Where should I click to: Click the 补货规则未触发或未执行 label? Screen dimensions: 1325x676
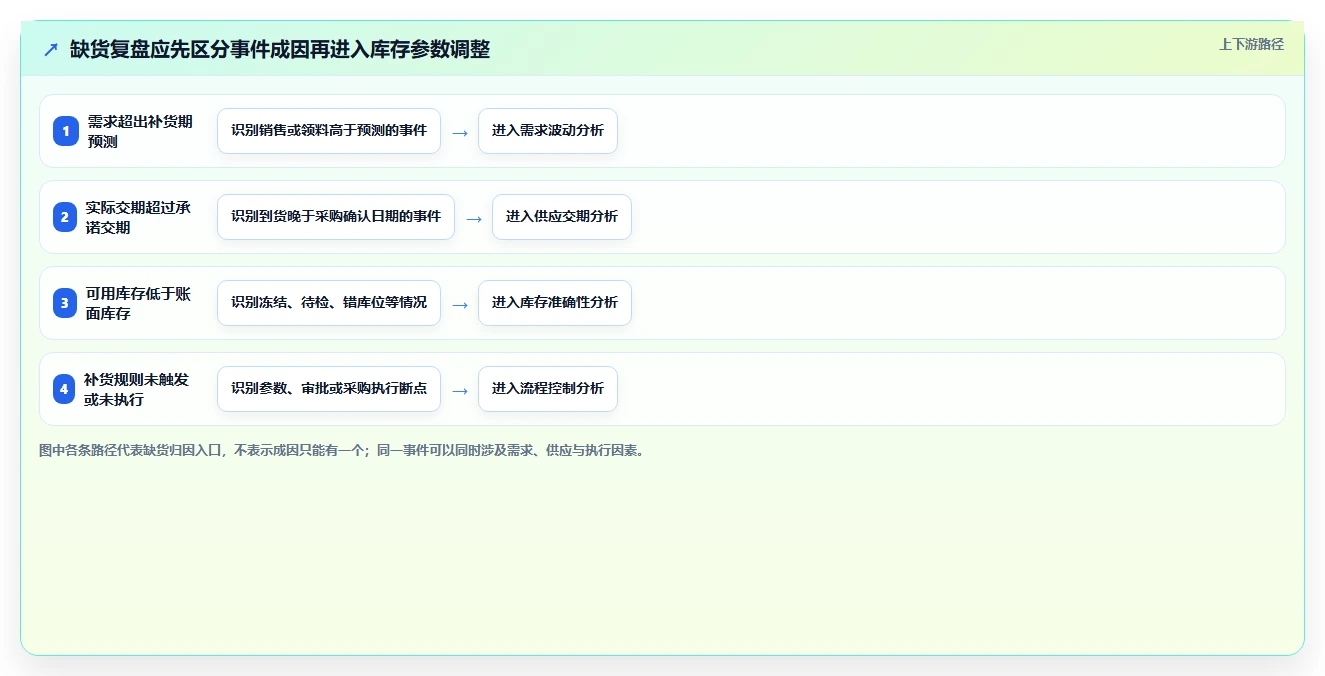(136, 389)
